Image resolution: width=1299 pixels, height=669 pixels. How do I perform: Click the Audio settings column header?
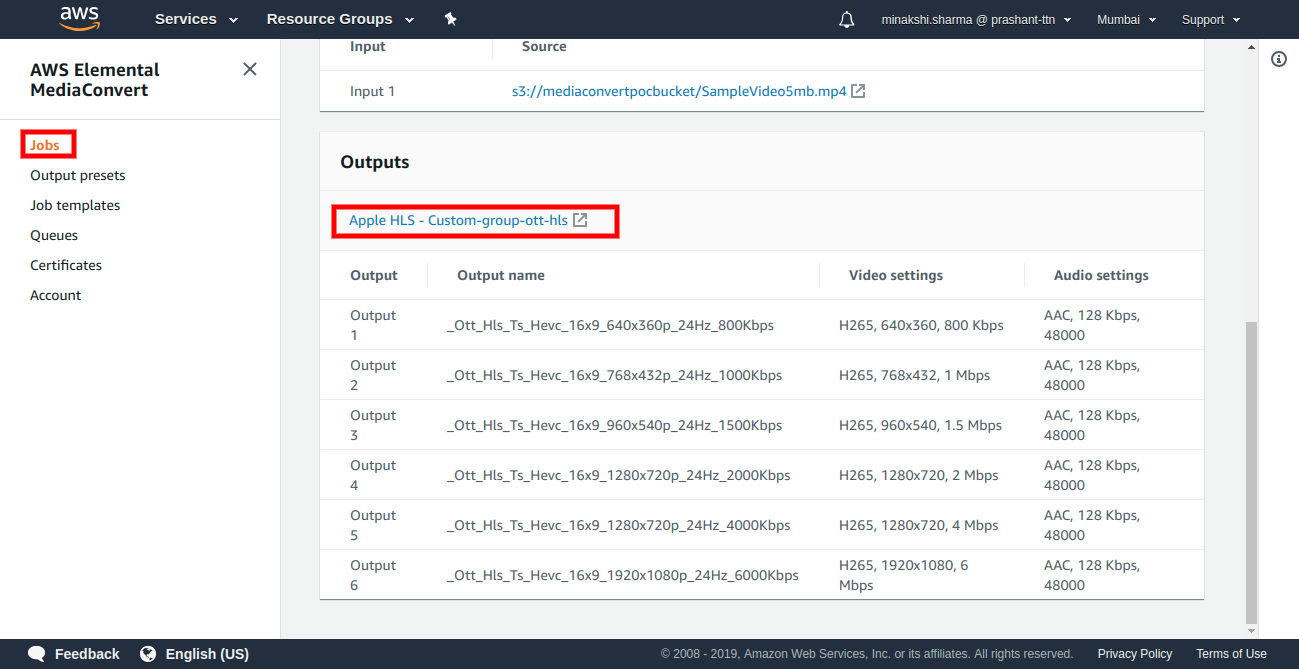point(1101,275)
